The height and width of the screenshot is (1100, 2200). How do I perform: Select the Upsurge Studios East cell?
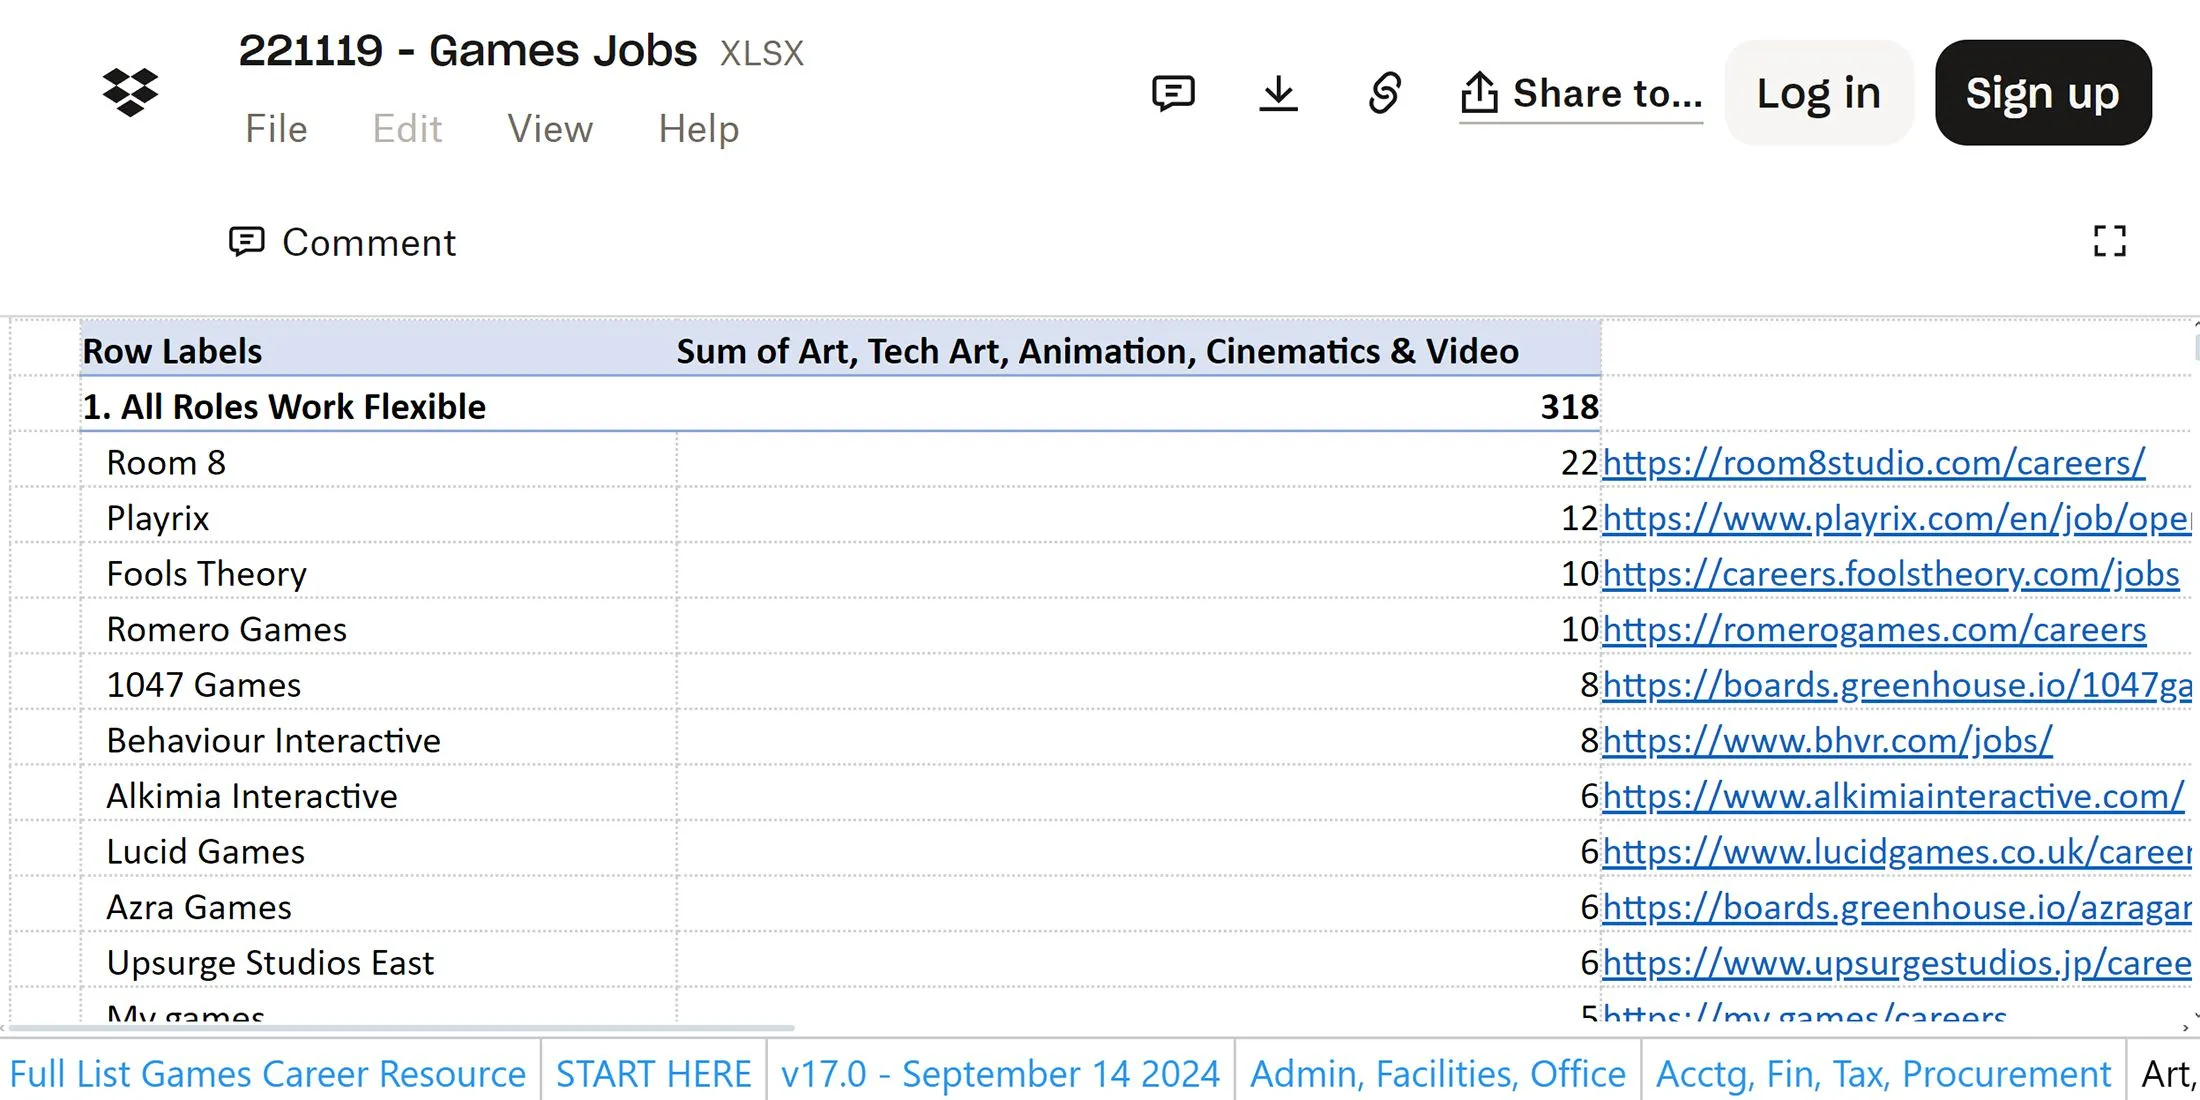(378, 962)
